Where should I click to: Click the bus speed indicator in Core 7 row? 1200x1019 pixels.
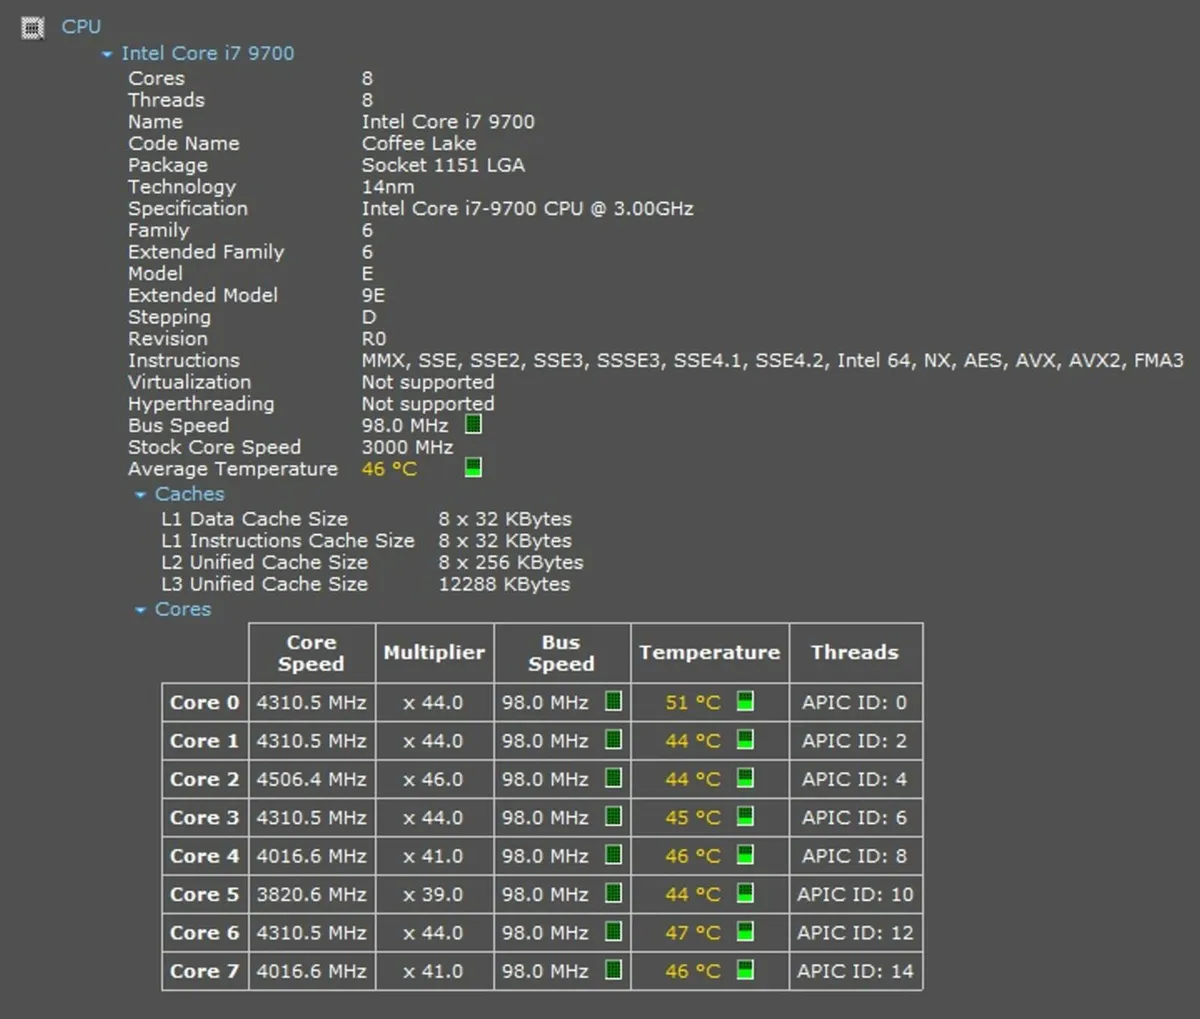(x=613, y=970)
